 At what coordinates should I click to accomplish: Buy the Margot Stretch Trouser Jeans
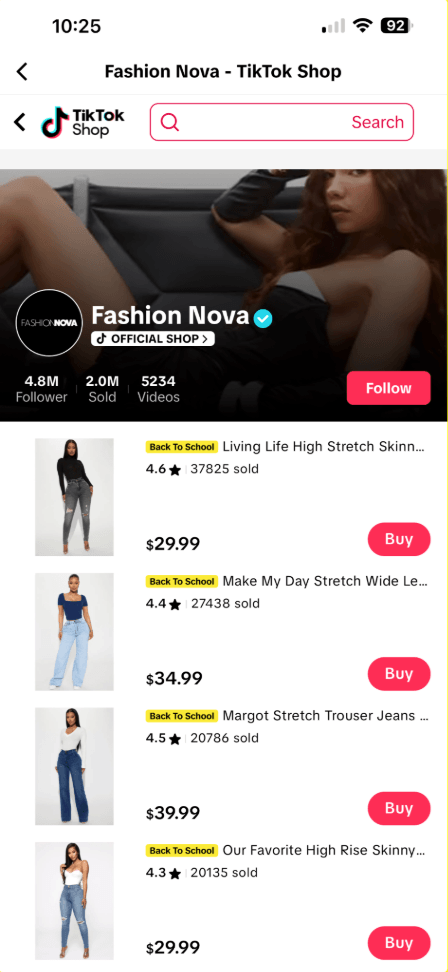tap(399, 808)
